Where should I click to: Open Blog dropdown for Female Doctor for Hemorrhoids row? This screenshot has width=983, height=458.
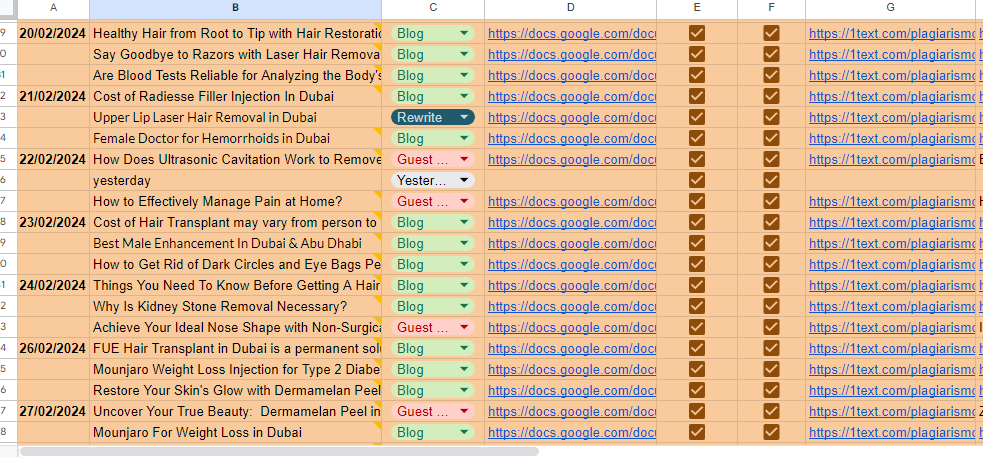(464, 138)
